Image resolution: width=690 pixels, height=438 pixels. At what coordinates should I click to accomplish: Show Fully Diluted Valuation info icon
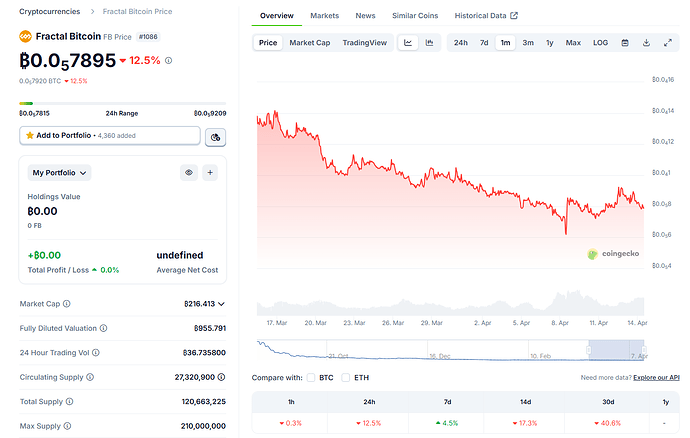pyautogui.click(x=103, y=328)
